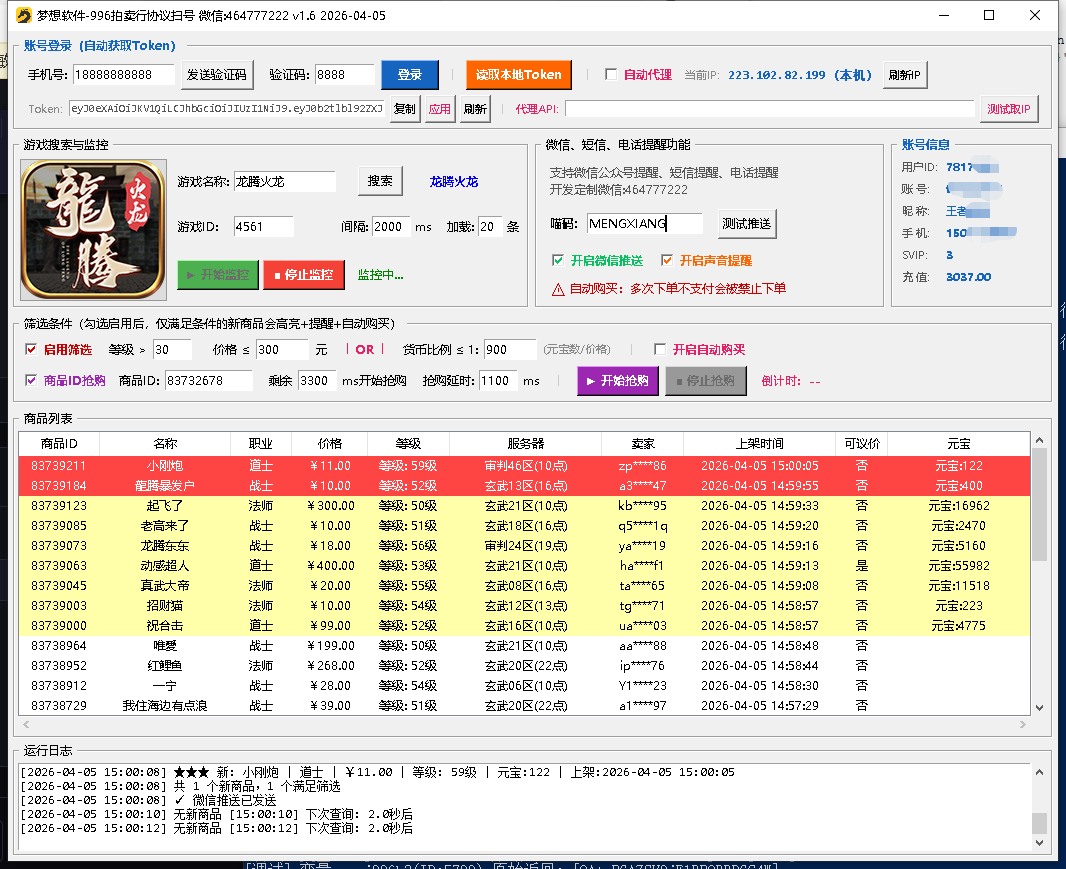Image resolution: width=1066 pixels, height=869 pixels.
Task: Click the 测试取IP button
Action: tap(1009, 109)
